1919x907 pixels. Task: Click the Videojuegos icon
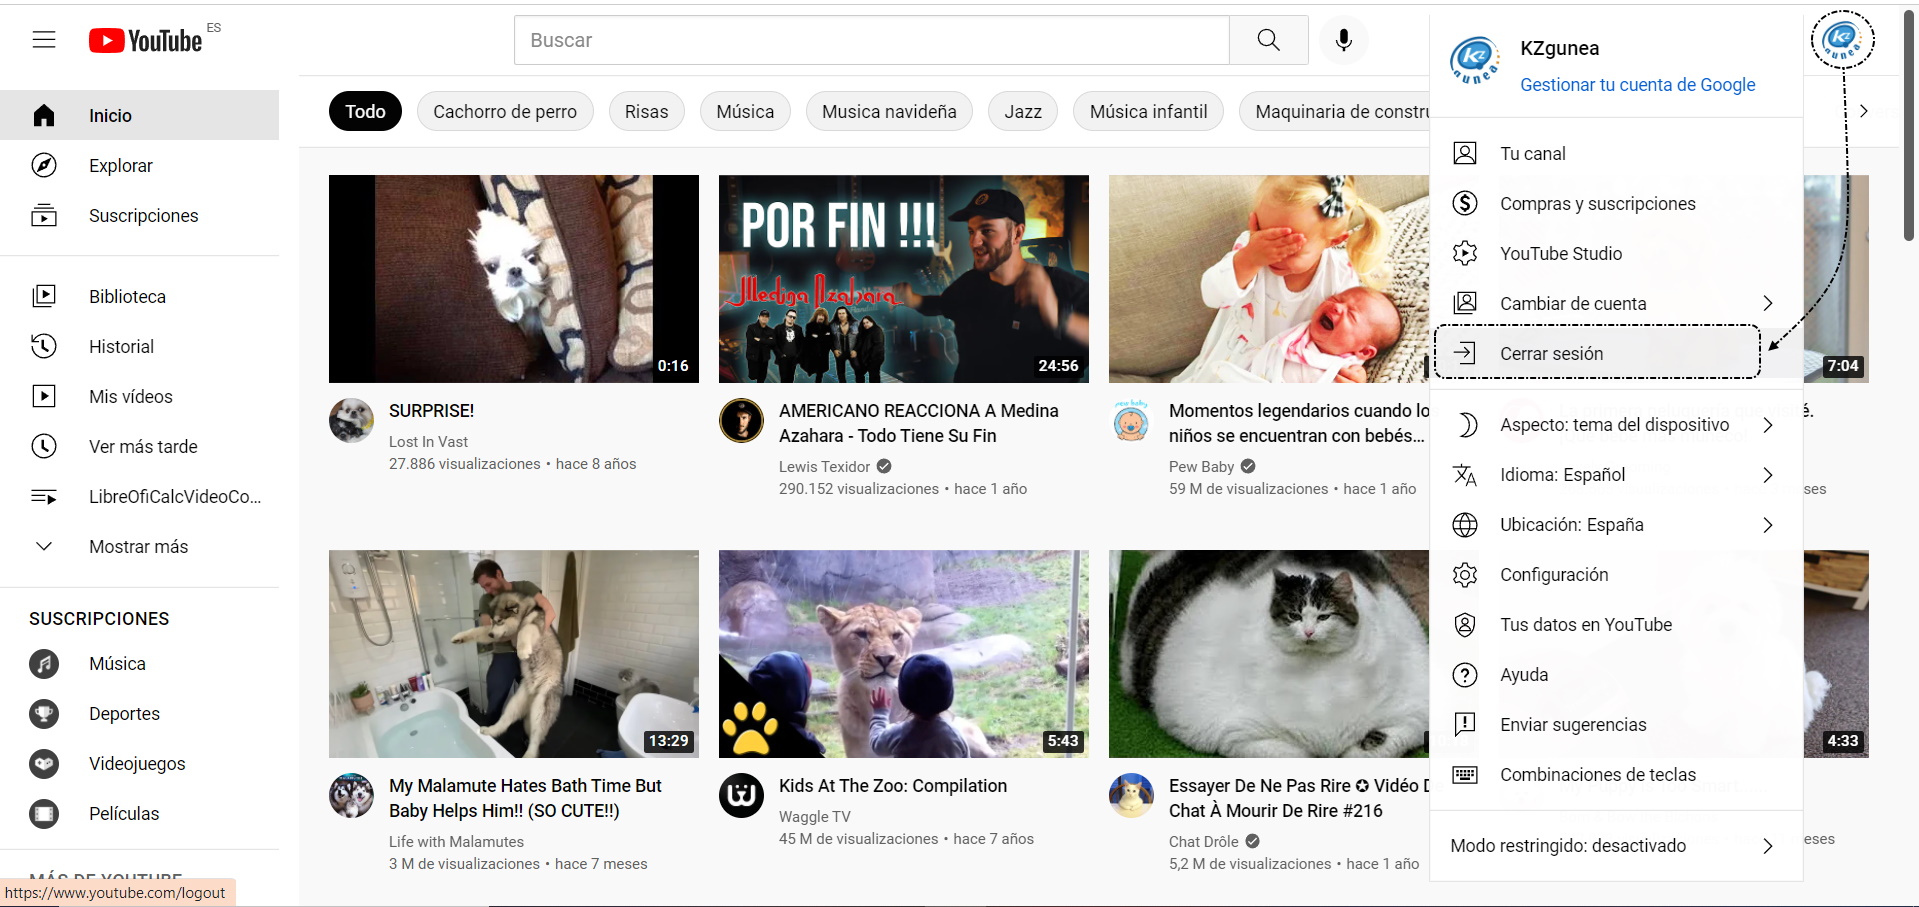click(x=44, y=763)
